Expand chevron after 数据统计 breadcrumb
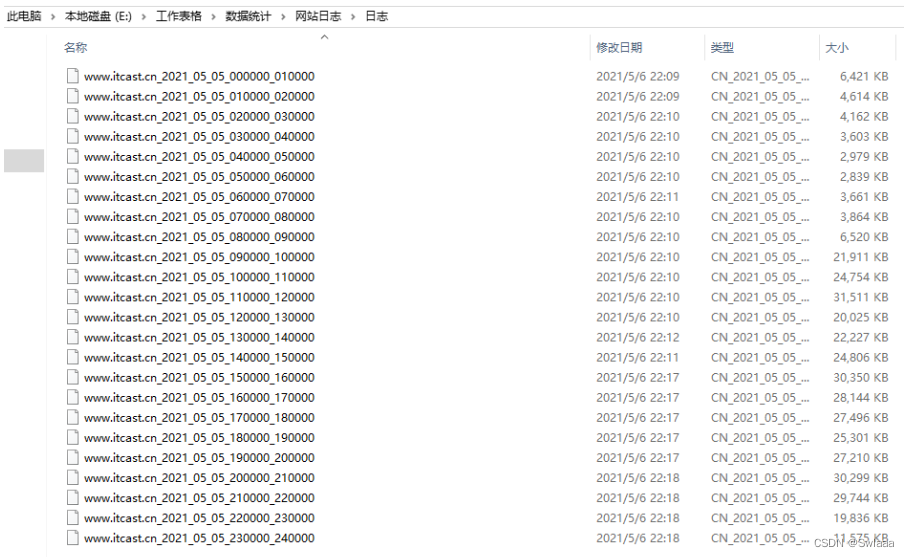 coord(283,16)
